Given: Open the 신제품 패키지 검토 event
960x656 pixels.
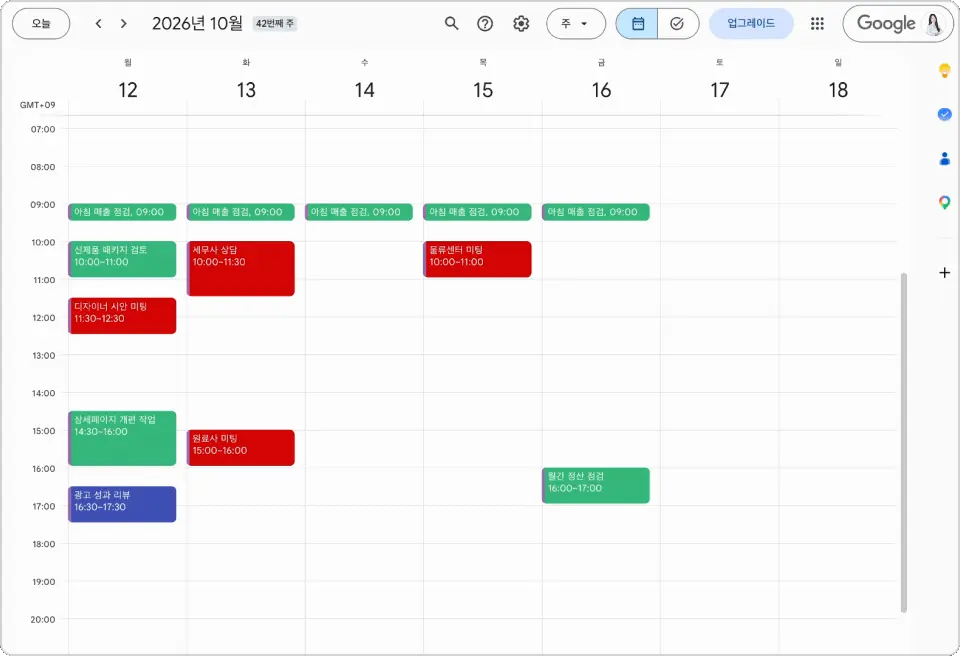Looking at the screenshot, I should coord(122,259).
